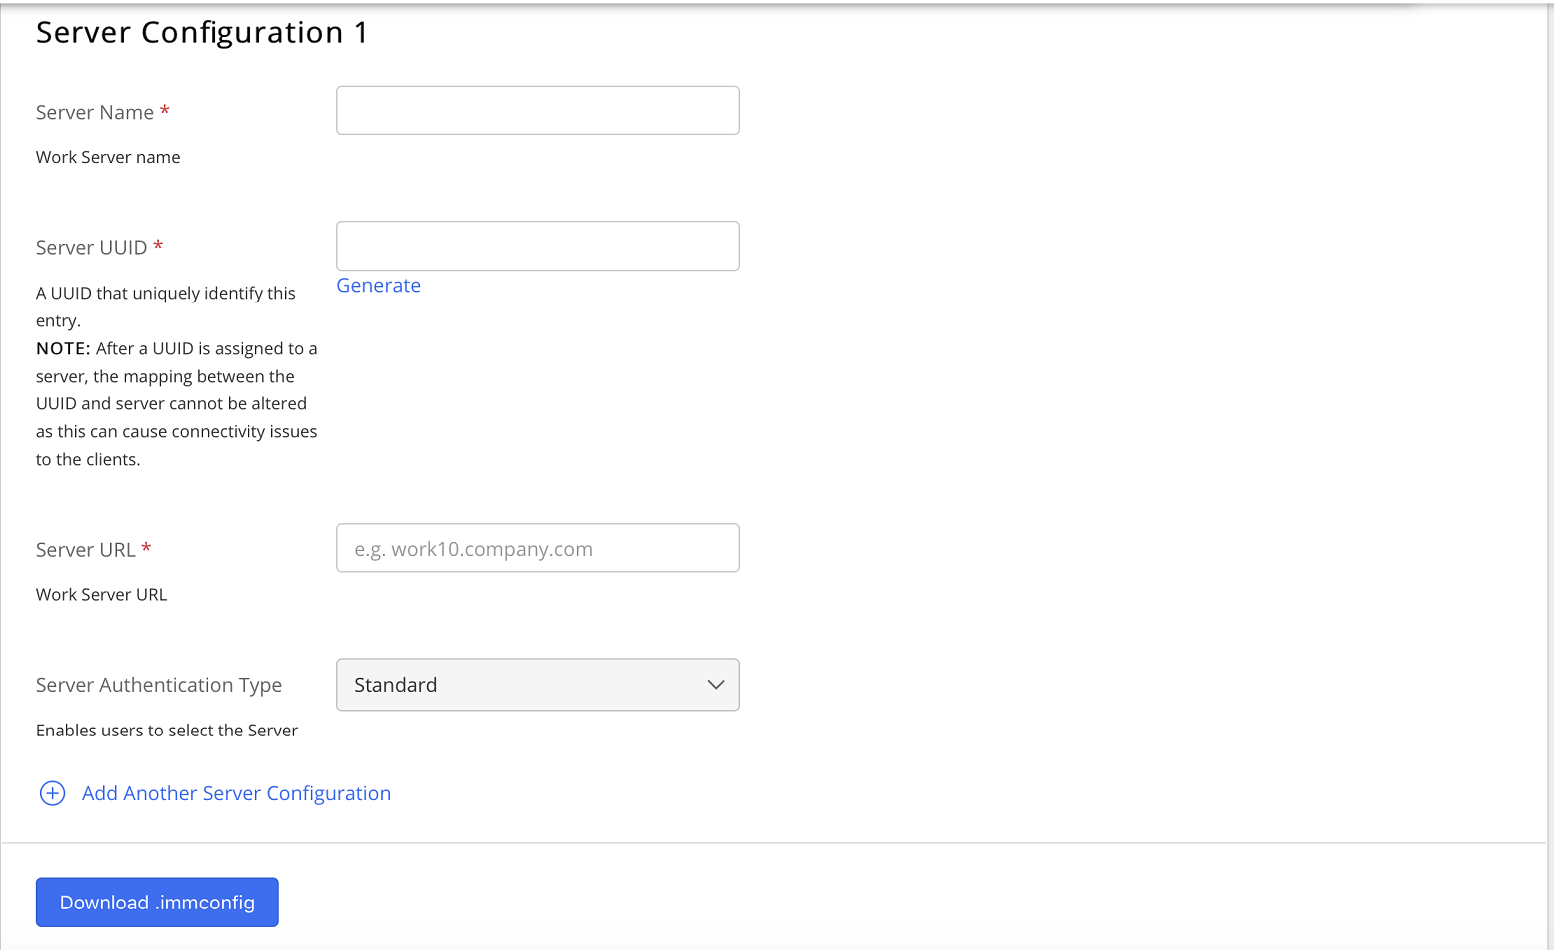
Task: Click the Work Server name helper text
Action: pos(108,157)
